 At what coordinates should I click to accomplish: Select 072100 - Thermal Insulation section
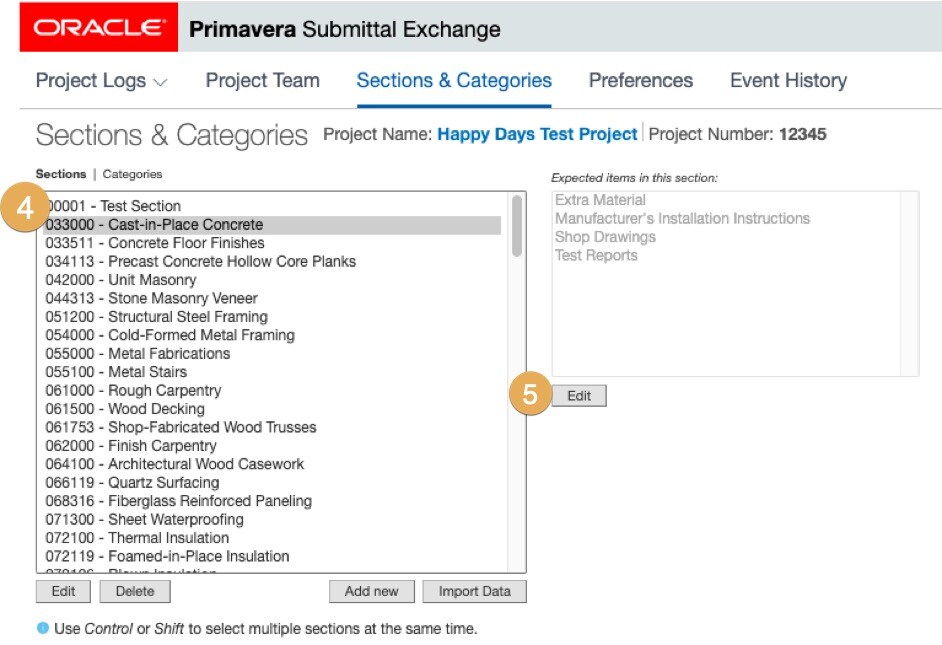tap(137, 538)
